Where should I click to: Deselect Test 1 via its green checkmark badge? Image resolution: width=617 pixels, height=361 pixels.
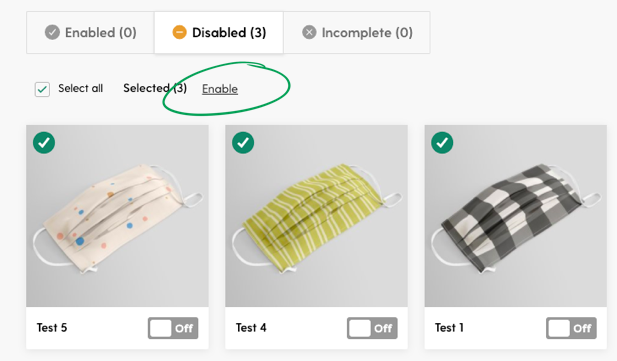point(442,143)
